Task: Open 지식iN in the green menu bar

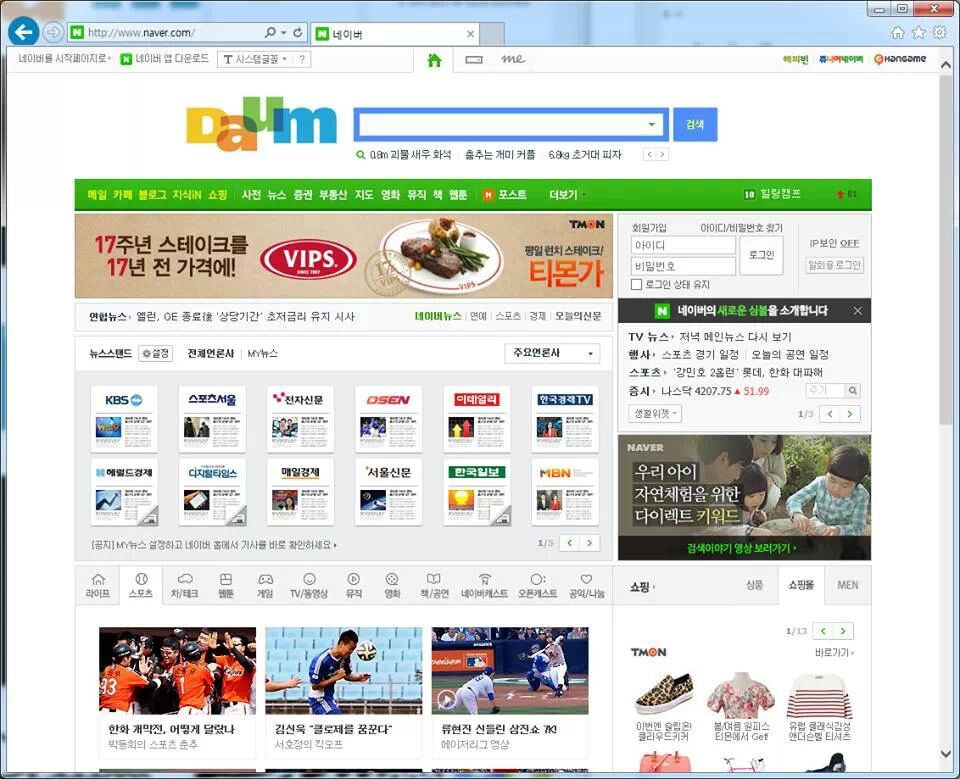Action: pyautogui.click(x=187, y=195)
